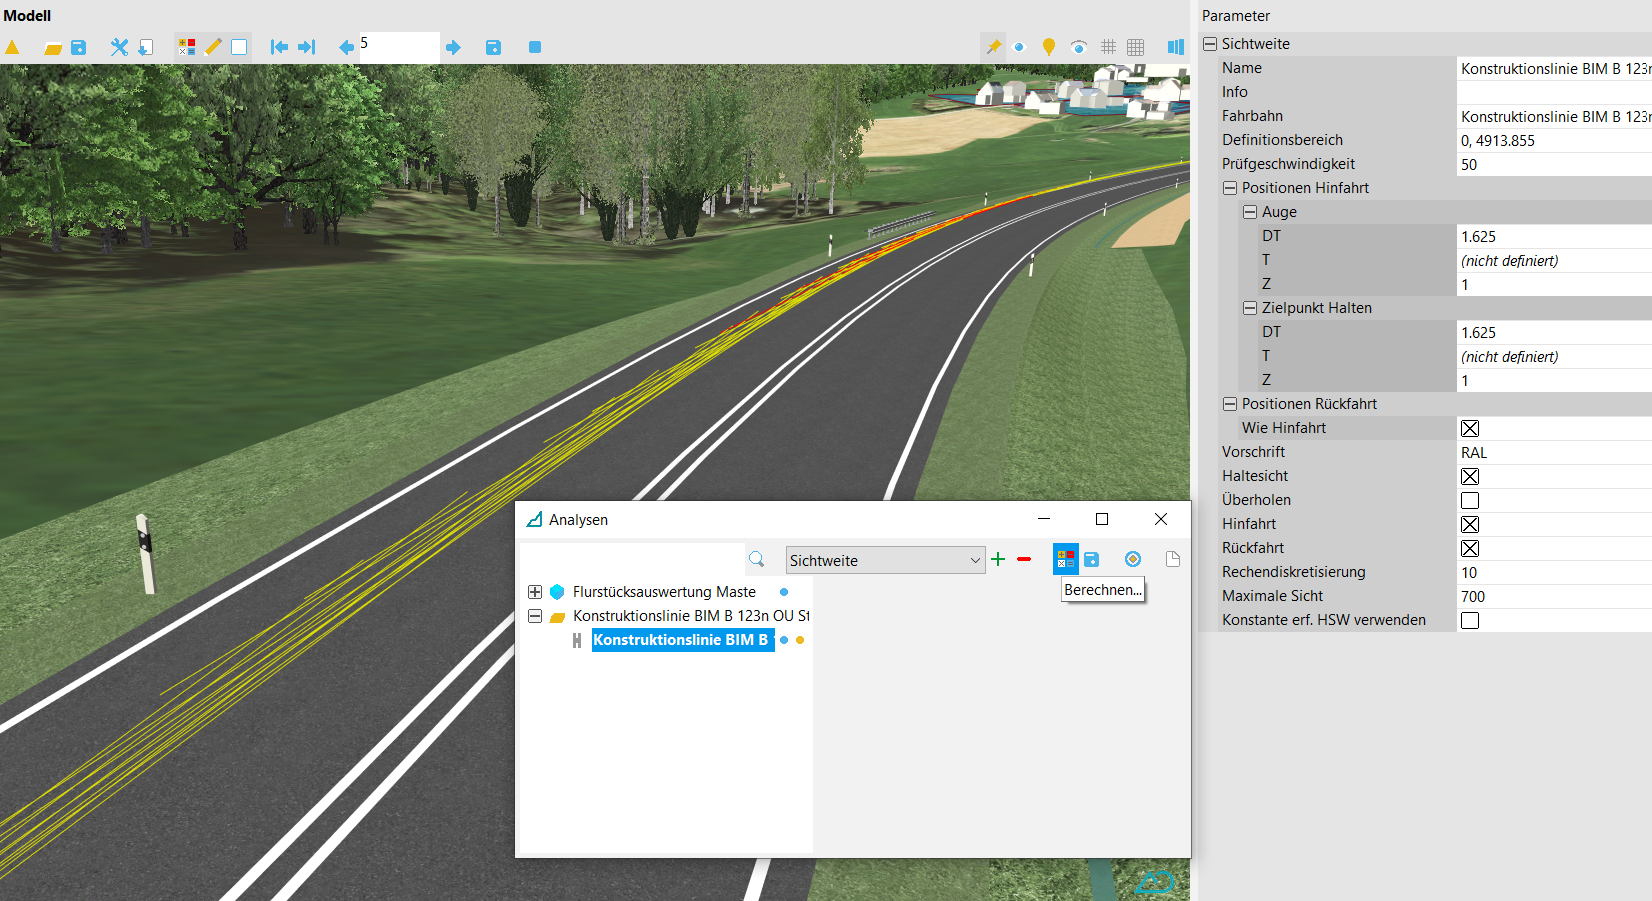The image size is (1652, 901).
Task: Click the Auge DT value 1.625
Action: click(1554, 236)
